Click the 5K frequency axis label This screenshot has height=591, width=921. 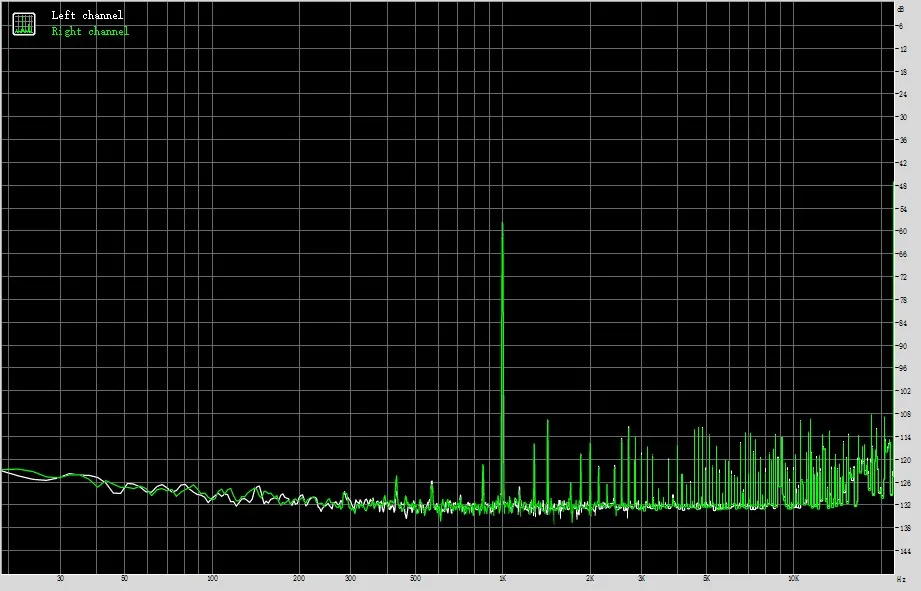click(x=707, y=579)
